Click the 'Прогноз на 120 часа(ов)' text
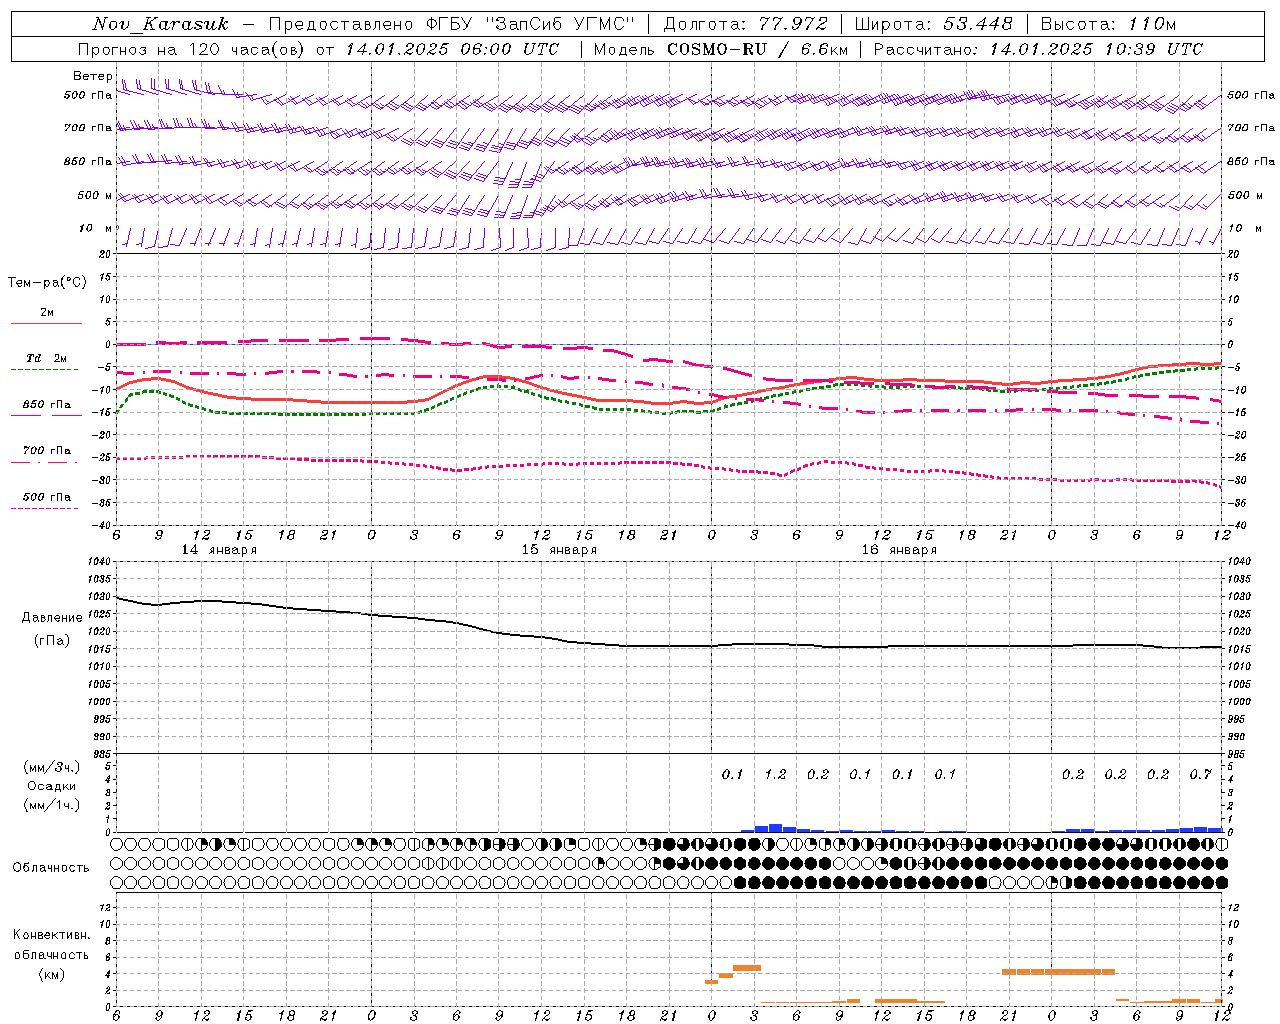Viewport: 1280px width, 1024px height. (192, 49)
